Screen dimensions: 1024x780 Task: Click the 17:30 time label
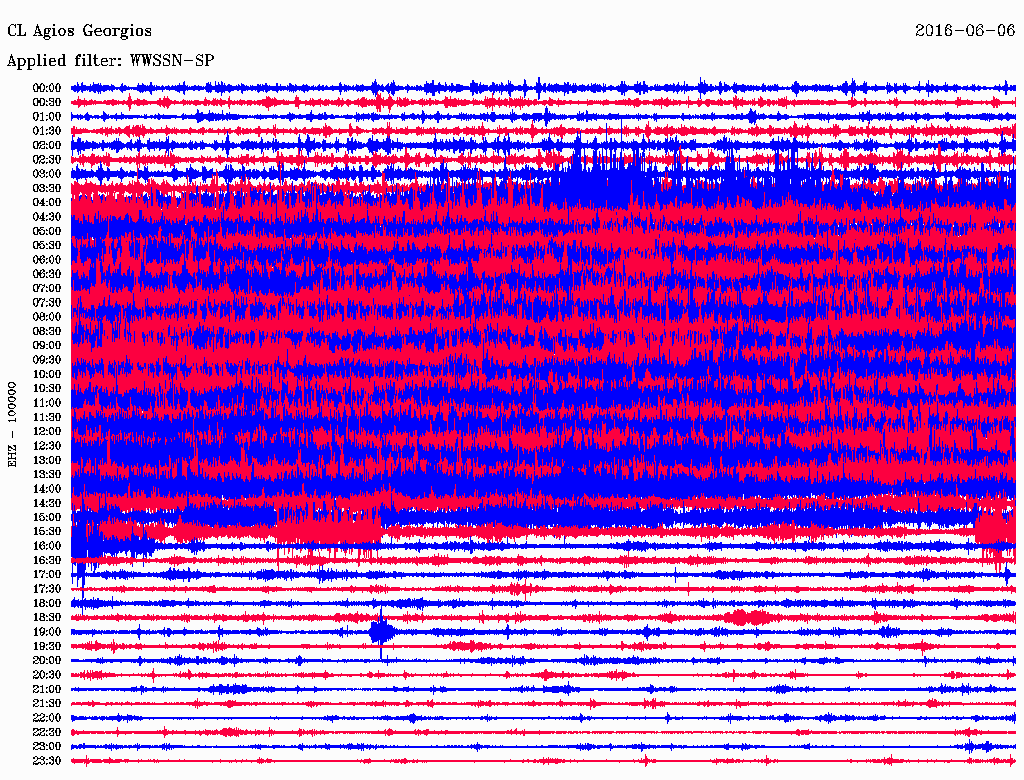(x=47, y=589)
